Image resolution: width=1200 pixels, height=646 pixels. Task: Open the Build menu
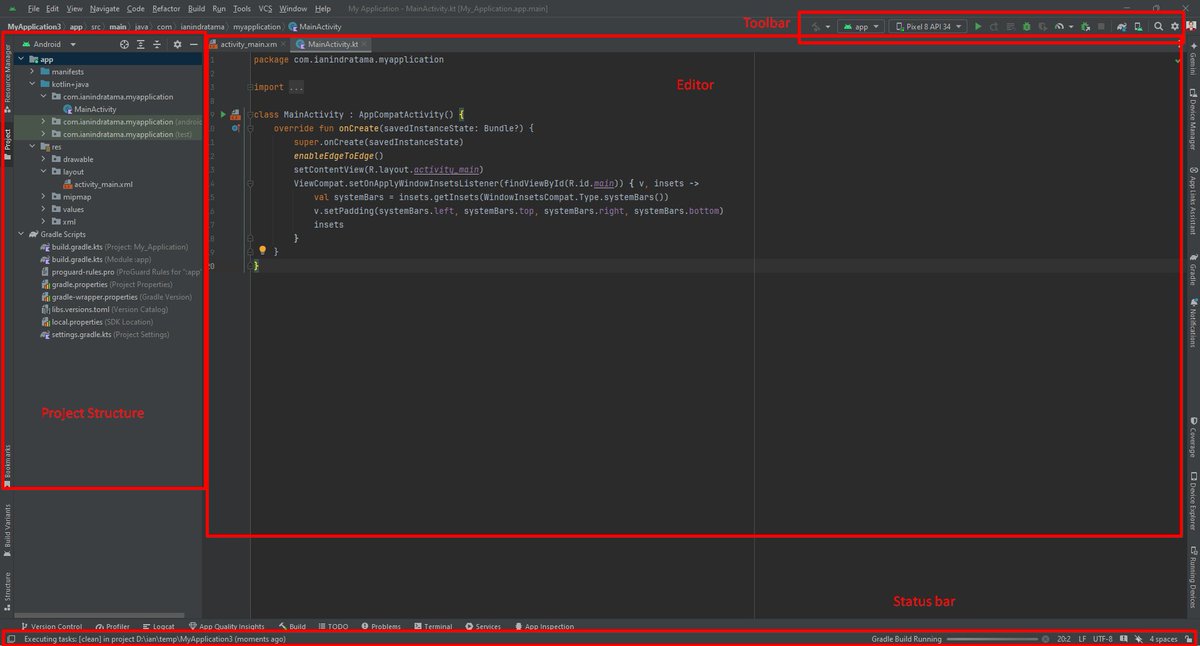[x=197, y=8]
